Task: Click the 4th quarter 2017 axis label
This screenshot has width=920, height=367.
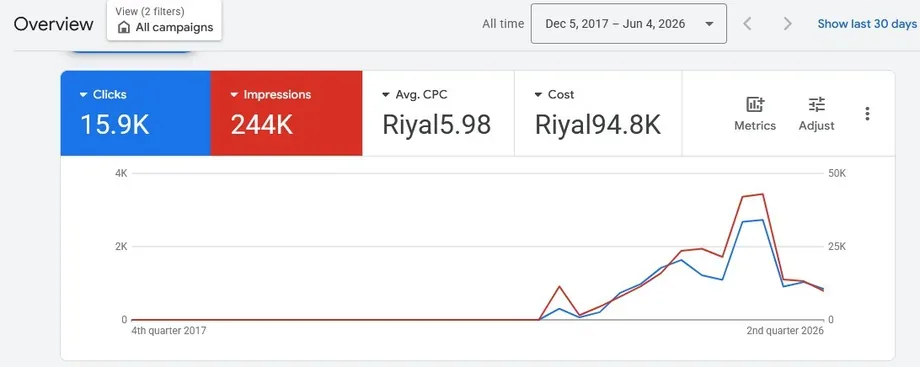Action: (x=168, y=331)
